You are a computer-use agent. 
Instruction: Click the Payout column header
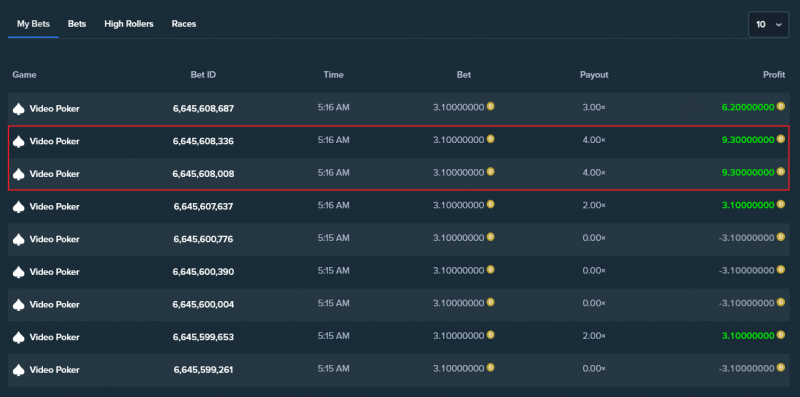point(594,75)
